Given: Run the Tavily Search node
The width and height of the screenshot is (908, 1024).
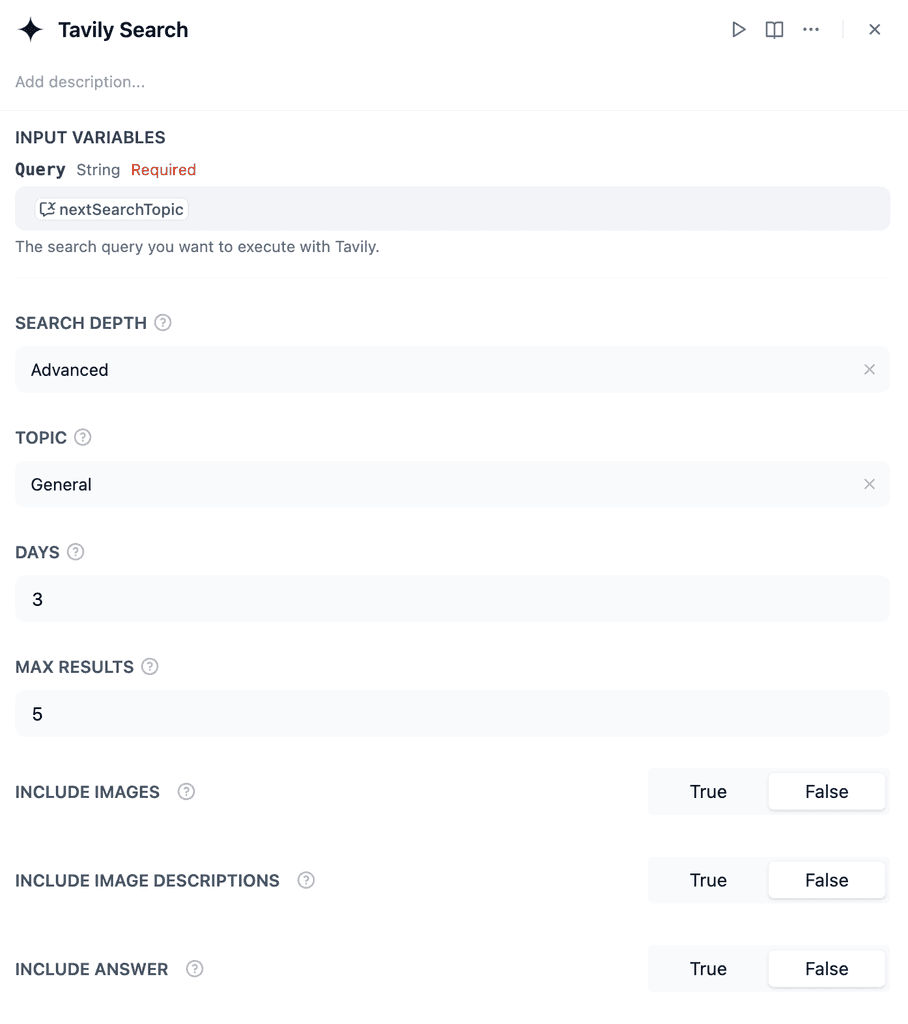Looking at the screenshot, I should [739, 29].
